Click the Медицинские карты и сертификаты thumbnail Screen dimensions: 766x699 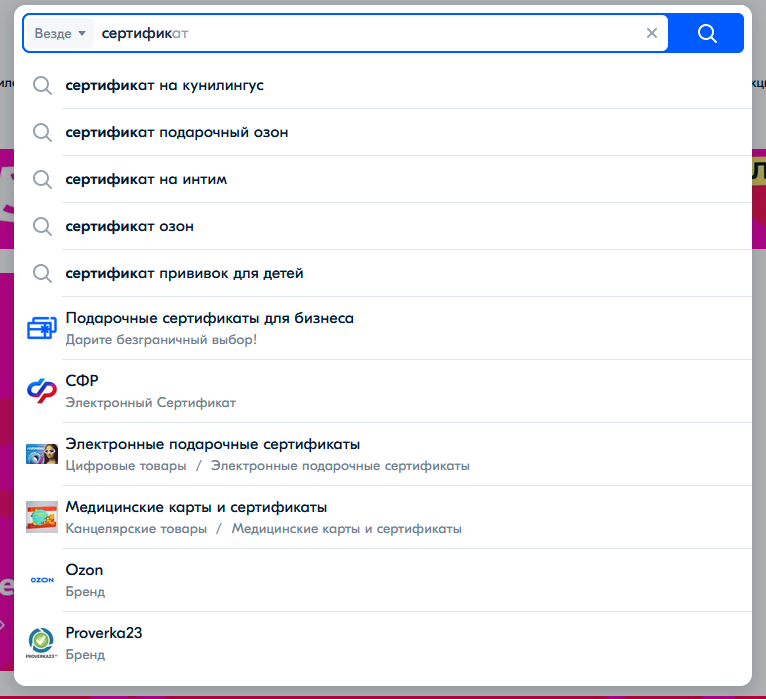point(42,517)
